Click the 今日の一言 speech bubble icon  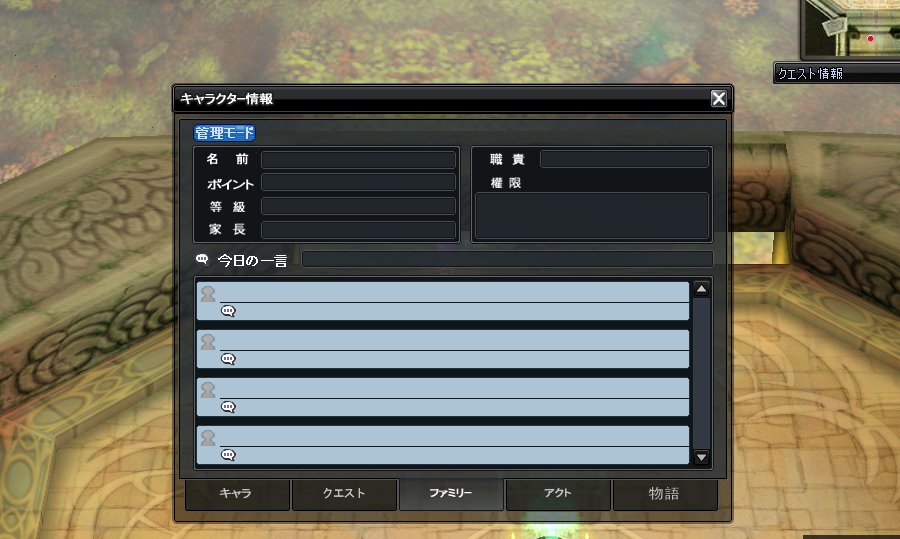coord(202,259)
